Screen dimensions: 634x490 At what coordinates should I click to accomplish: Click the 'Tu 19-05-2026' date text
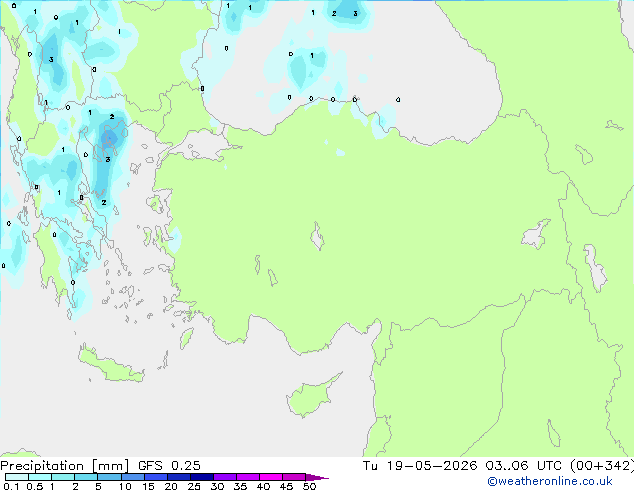420,466
